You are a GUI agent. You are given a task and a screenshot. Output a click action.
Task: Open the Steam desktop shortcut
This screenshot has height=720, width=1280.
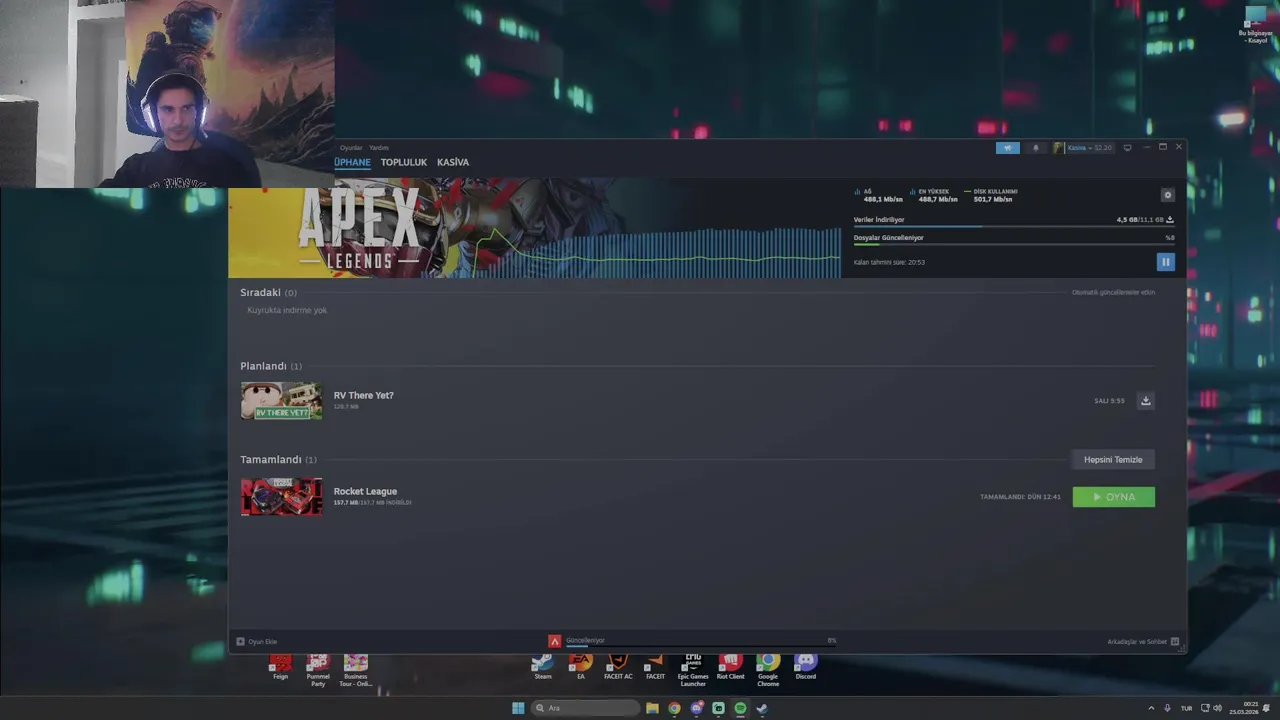(x=543, y=667)
